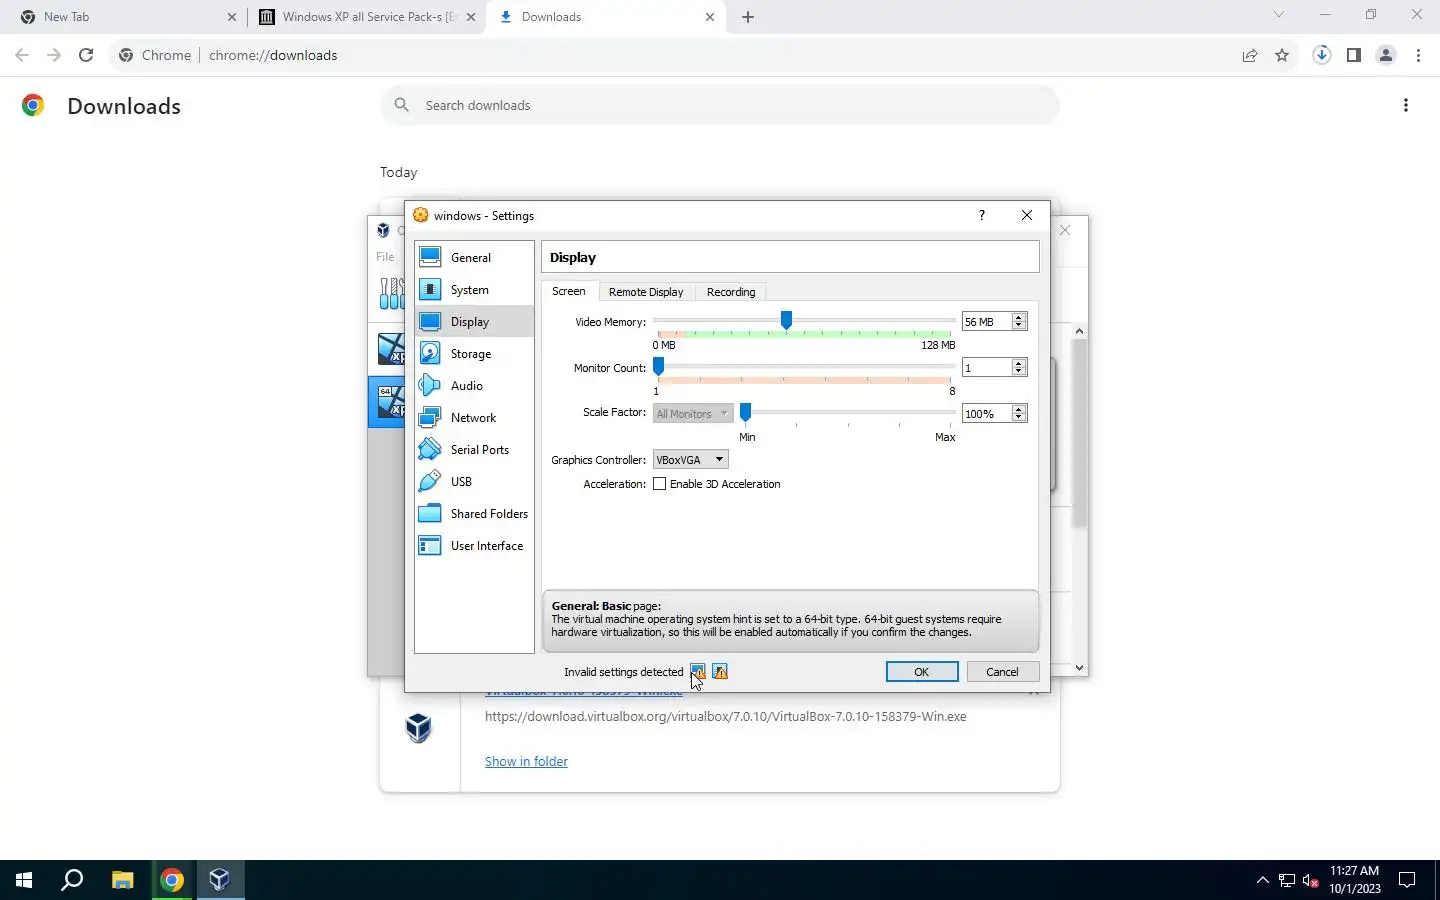
Task: Select Serial Ports label in sidebar
Action: click(480, 450)
